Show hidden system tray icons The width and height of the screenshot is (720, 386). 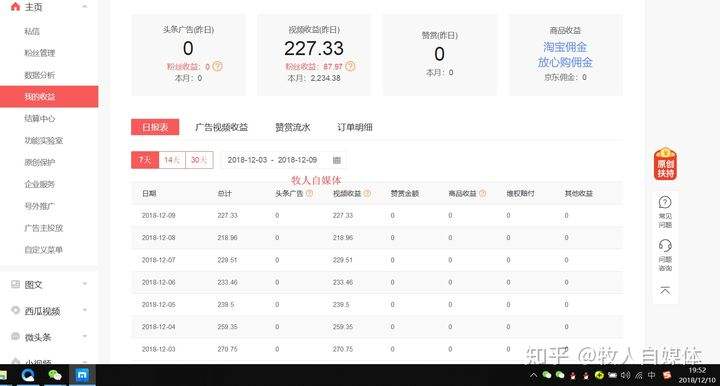click(533, 375)
